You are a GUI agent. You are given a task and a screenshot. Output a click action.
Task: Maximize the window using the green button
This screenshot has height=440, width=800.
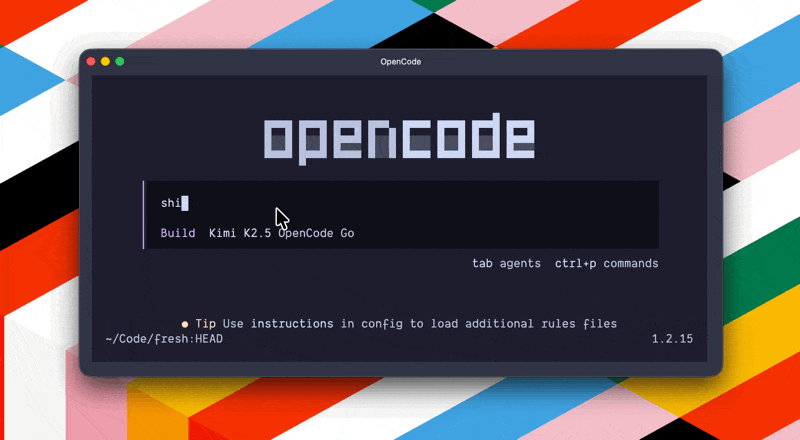(x=120, y=62)
